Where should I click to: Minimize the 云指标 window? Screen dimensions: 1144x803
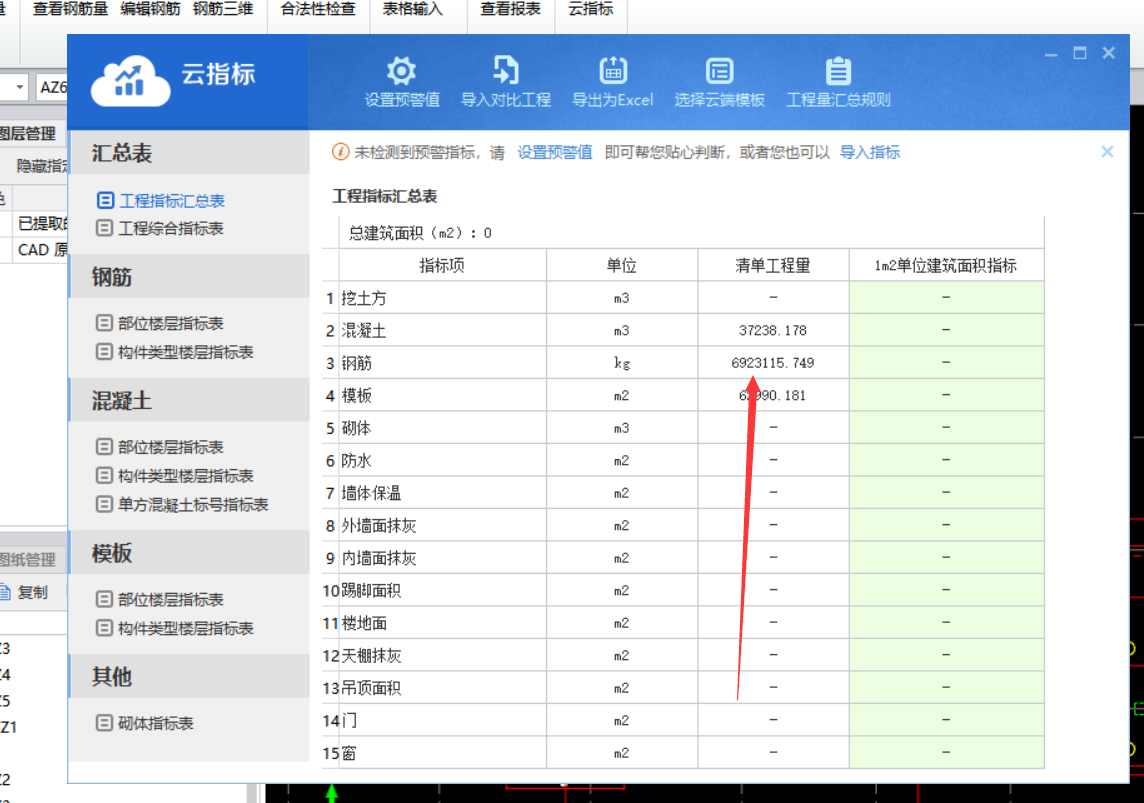(1051, 54)
